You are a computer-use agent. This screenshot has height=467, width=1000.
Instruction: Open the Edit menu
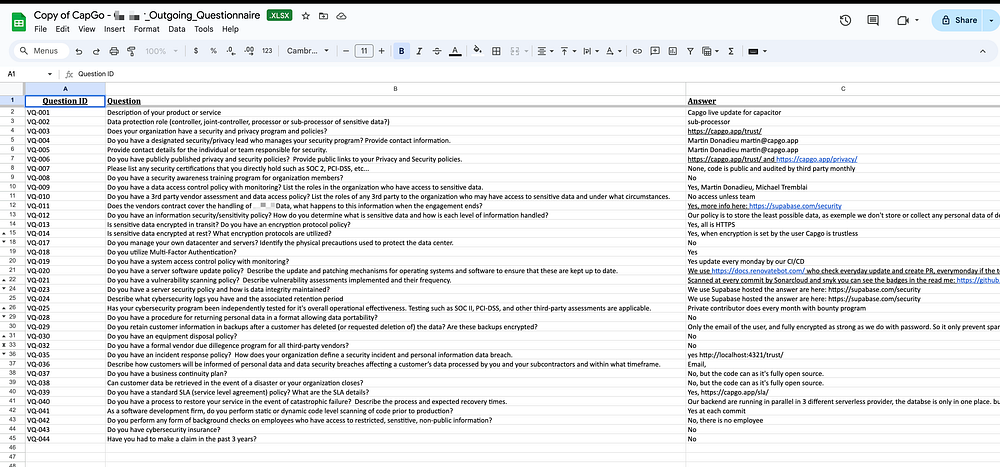62,29
